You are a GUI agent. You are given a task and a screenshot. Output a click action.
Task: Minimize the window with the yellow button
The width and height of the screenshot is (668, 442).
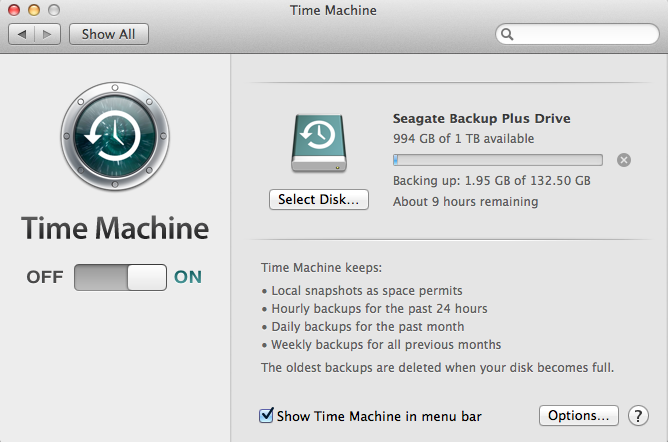34,10
